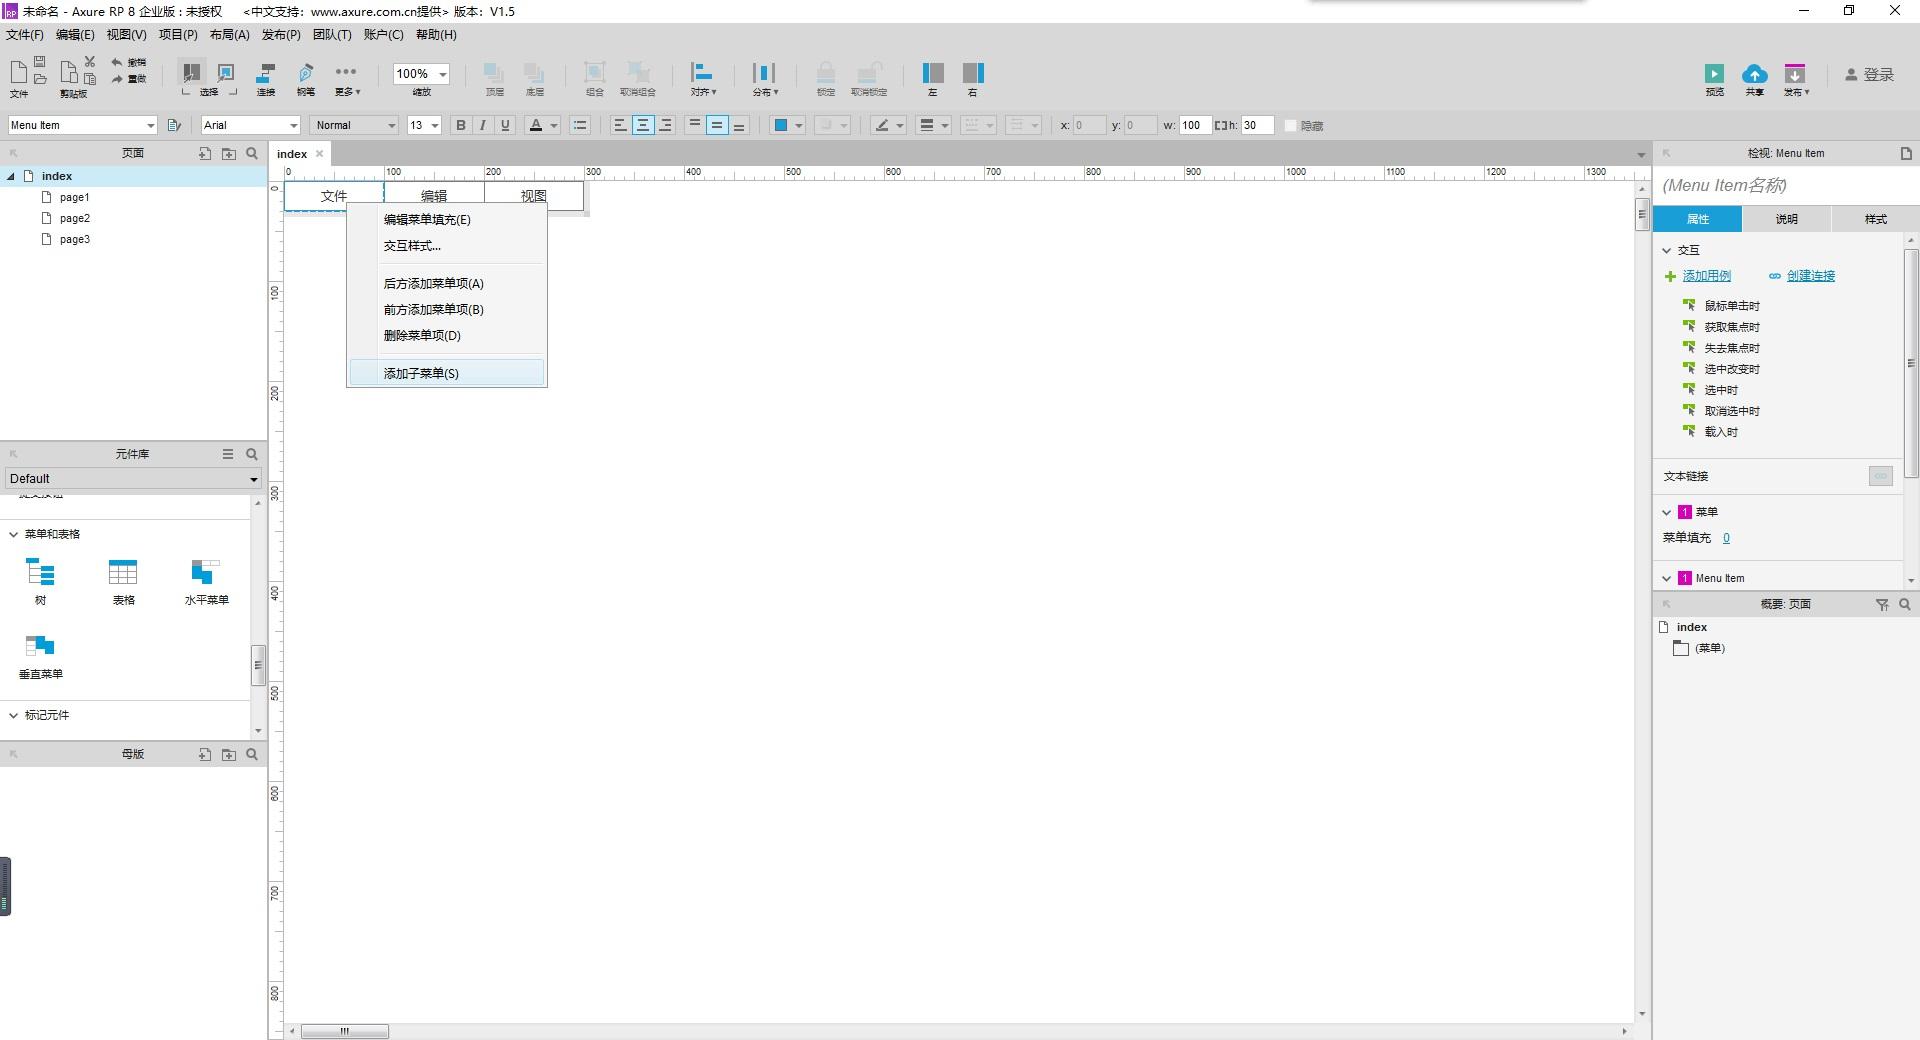Click the New file icon

click(18, 72)
